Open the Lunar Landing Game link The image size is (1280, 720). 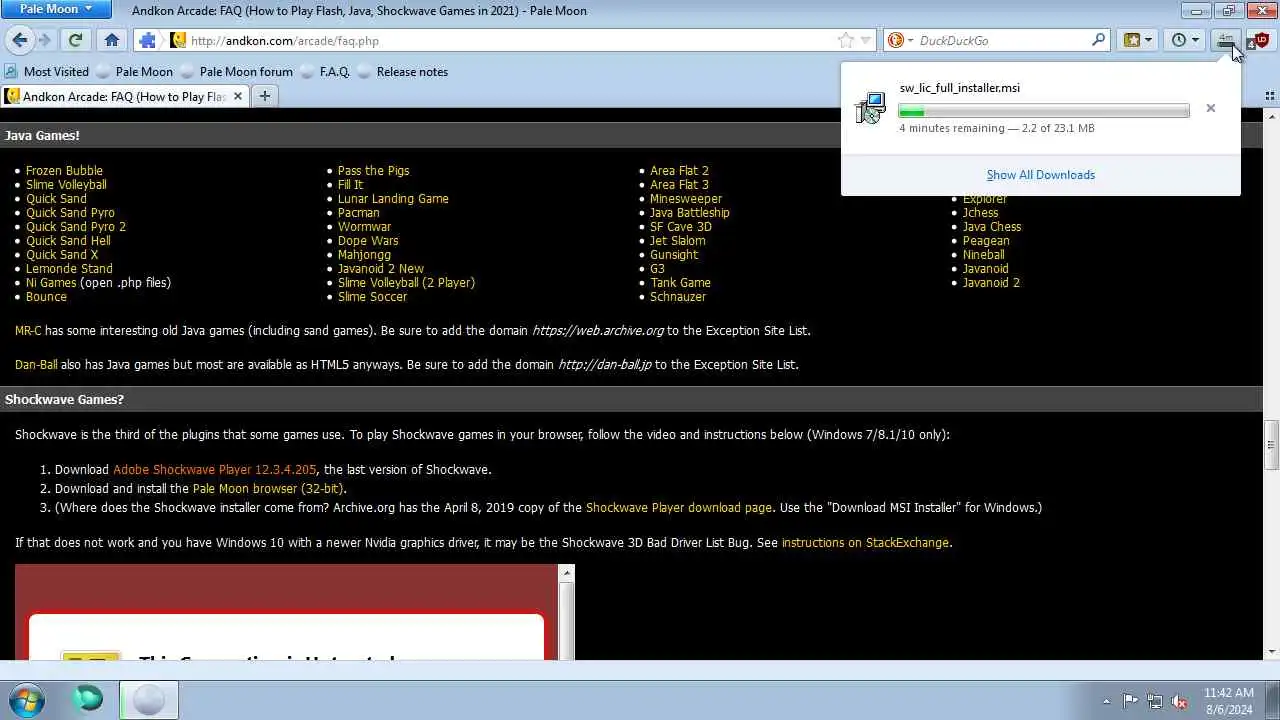[393, 199]
